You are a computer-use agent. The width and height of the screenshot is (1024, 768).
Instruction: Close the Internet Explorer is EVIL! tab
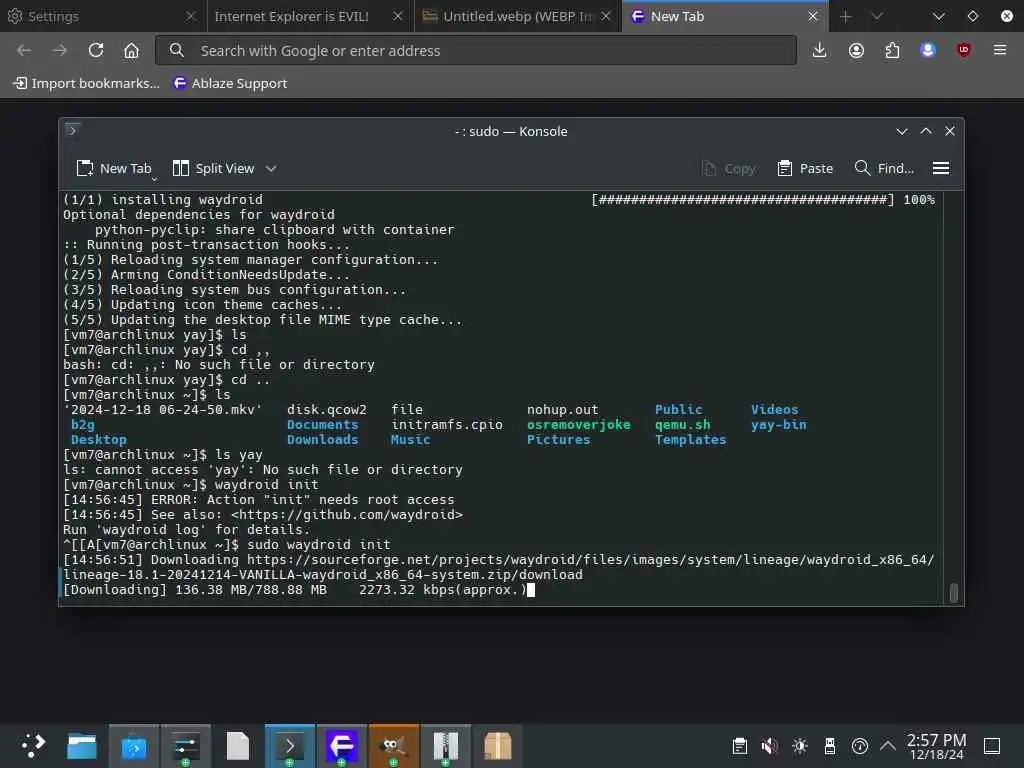coord(398,16)
